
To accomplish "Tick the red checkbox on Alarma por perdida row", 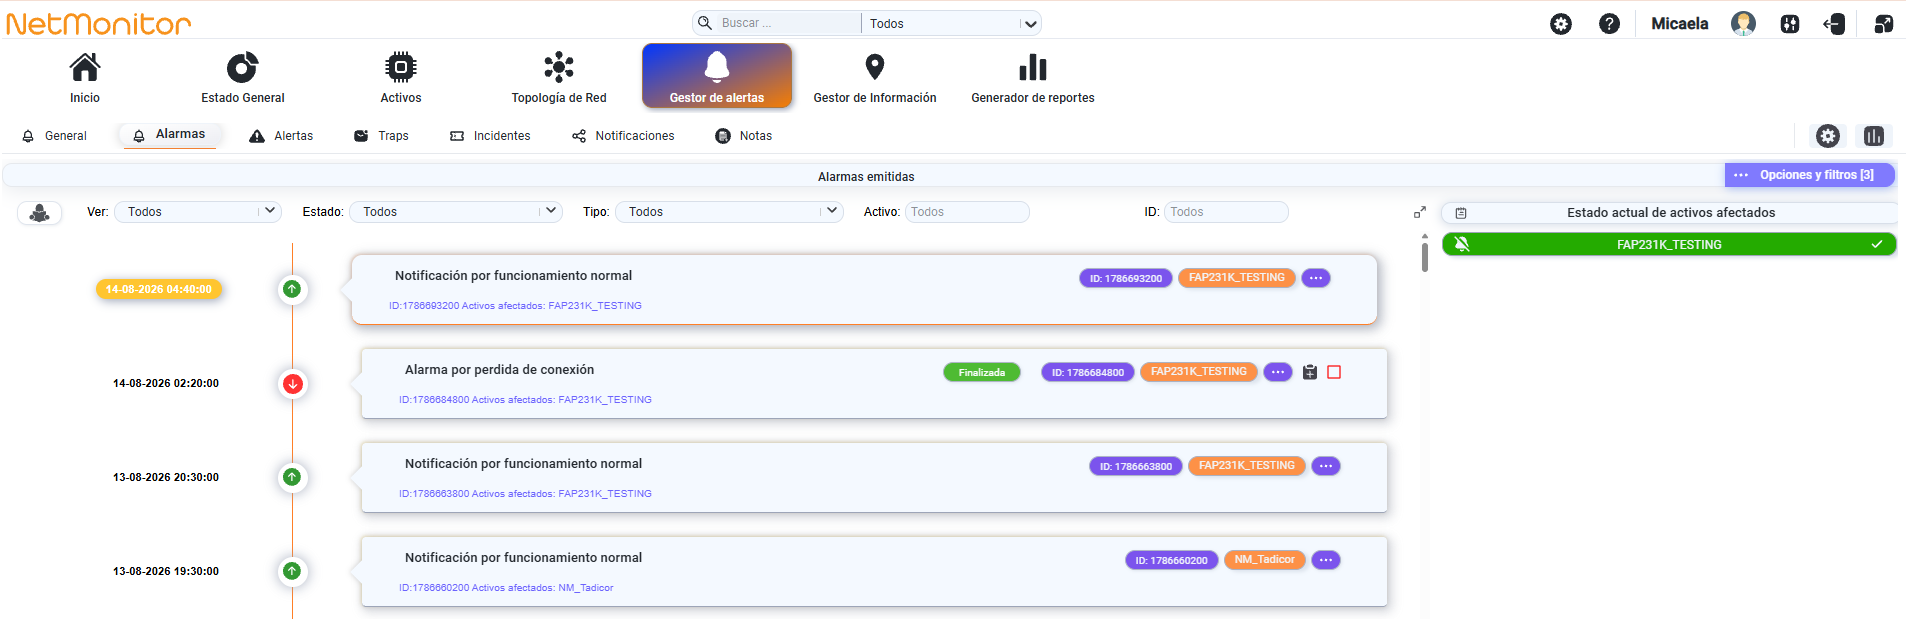I will [1334, 372].
